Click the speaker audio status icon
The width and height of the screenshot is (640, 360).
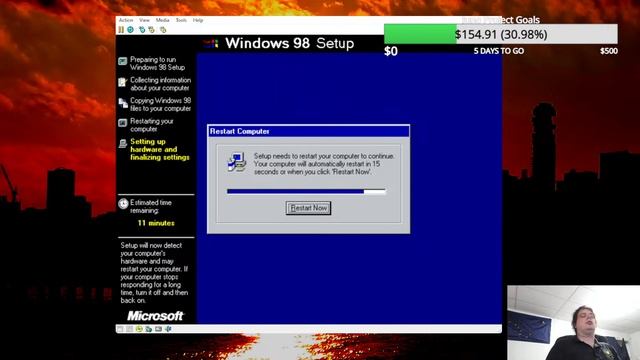coord(168,329)
